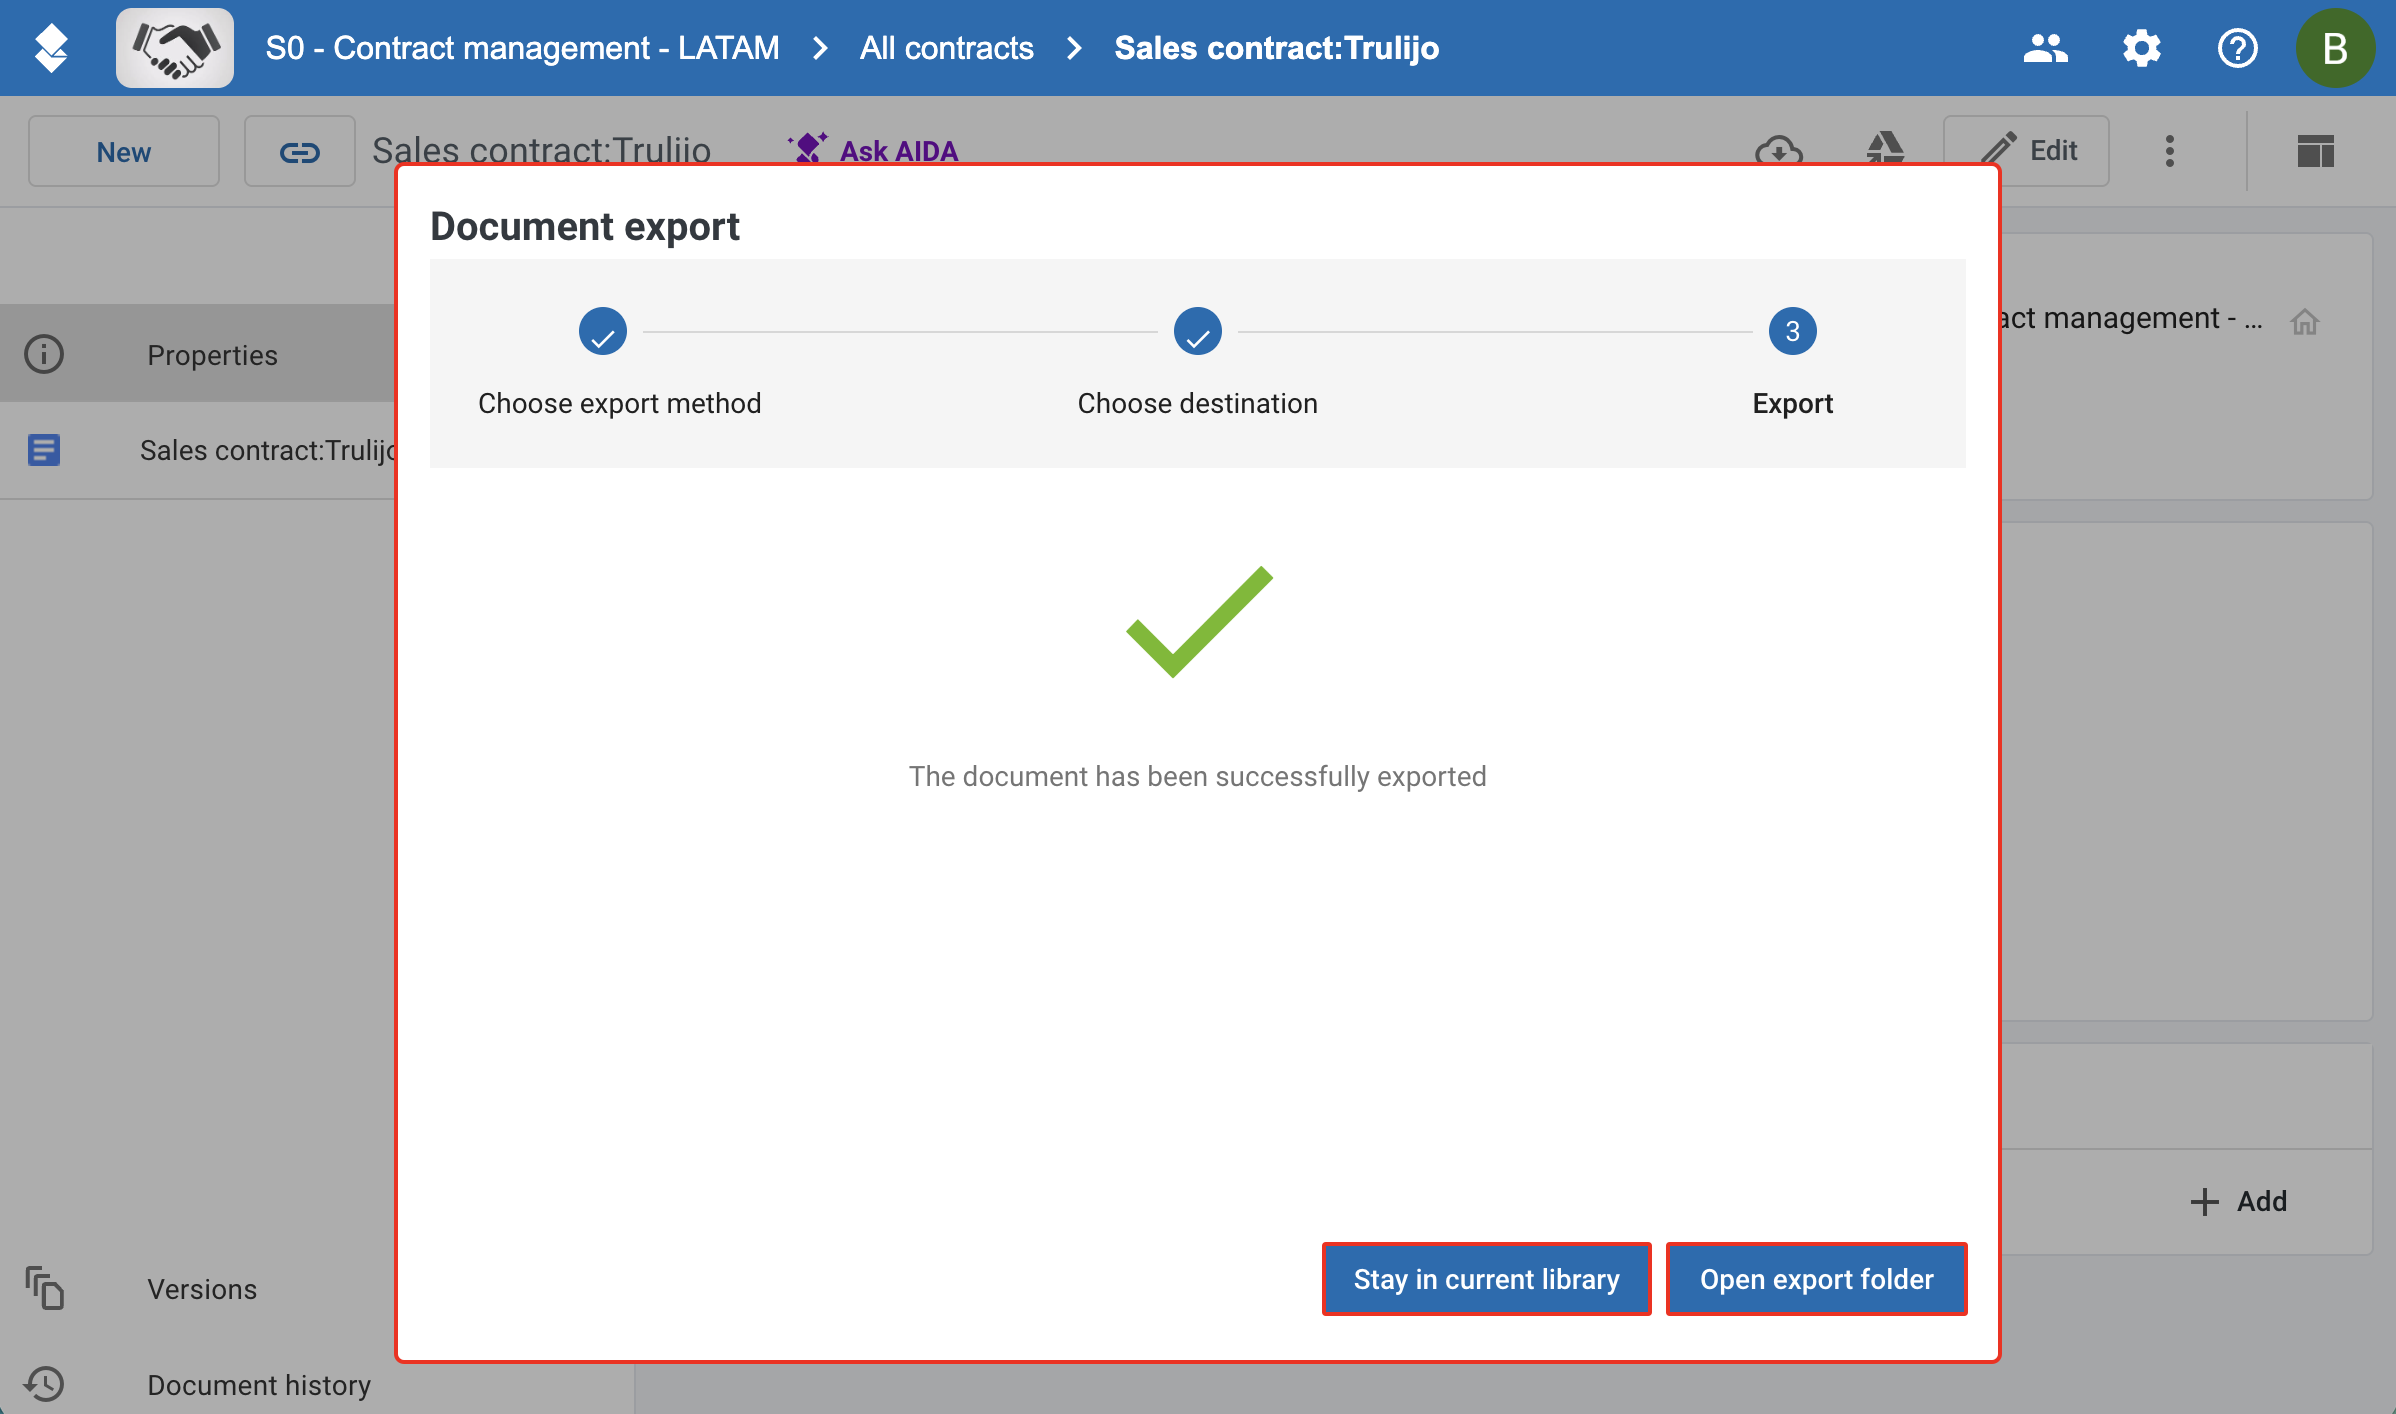Click the Versions copy icon
2396x1414 pixels.
(x=45, y=1288)
